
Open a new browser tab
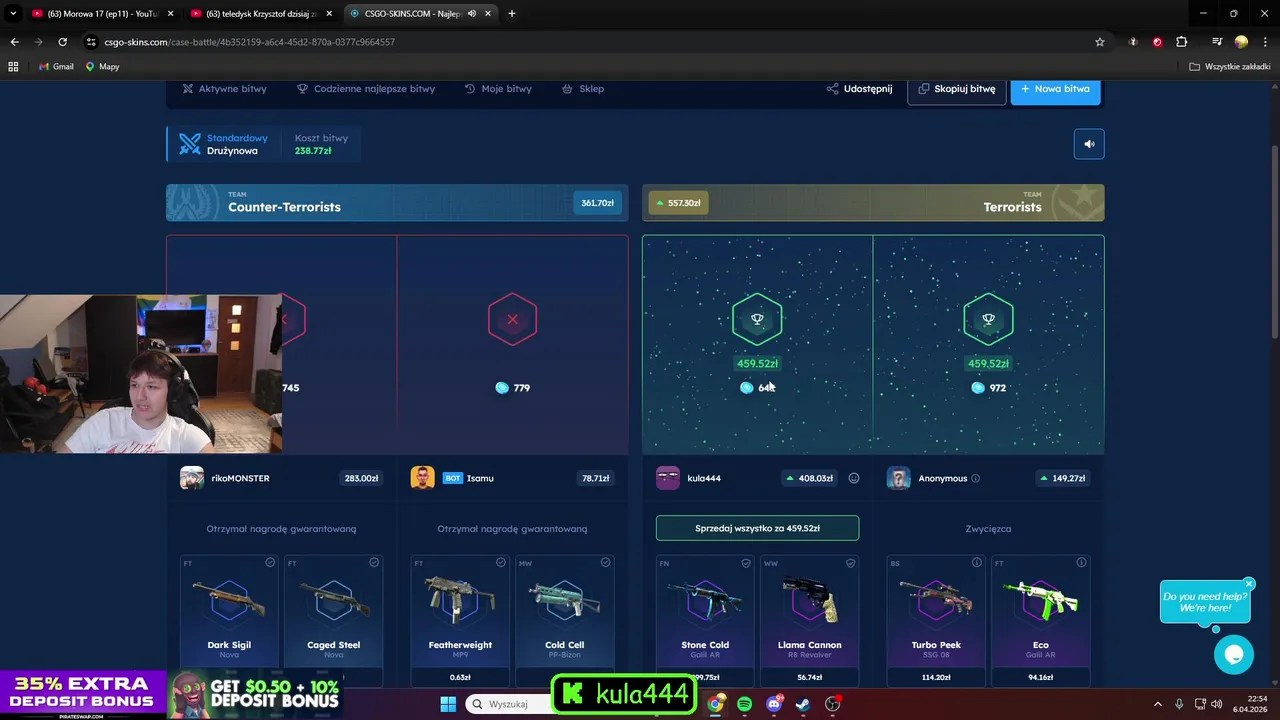tap(512, 14)
